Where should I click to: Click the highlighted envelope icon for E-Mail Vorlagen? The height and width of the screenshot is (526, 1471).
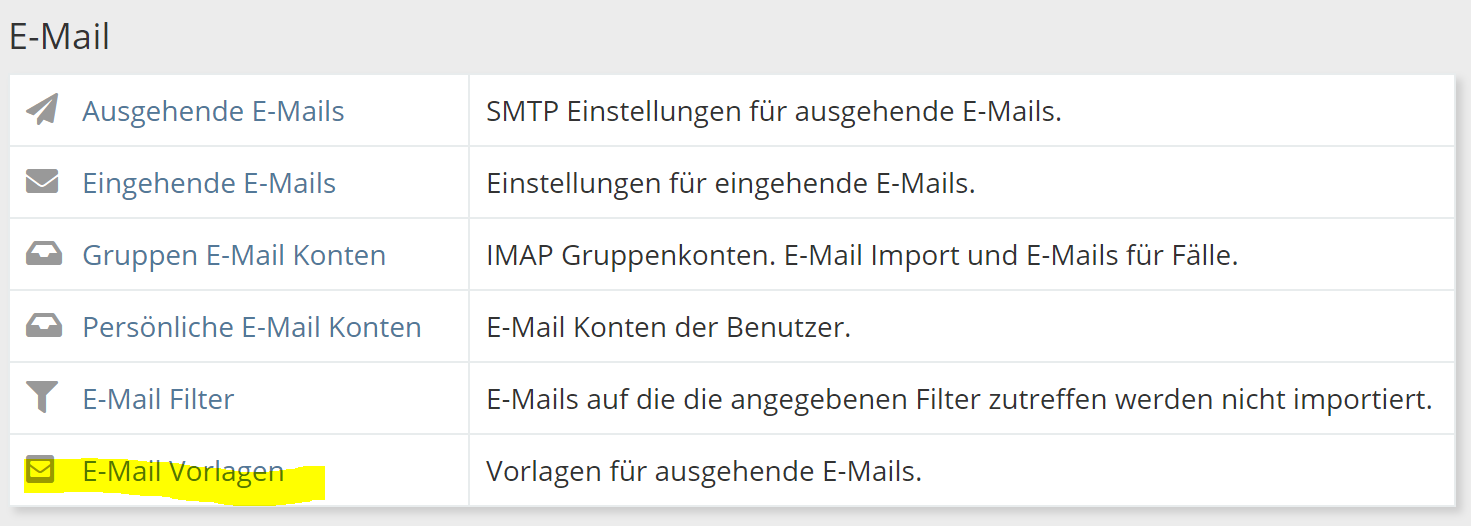[x=41, y=470]
